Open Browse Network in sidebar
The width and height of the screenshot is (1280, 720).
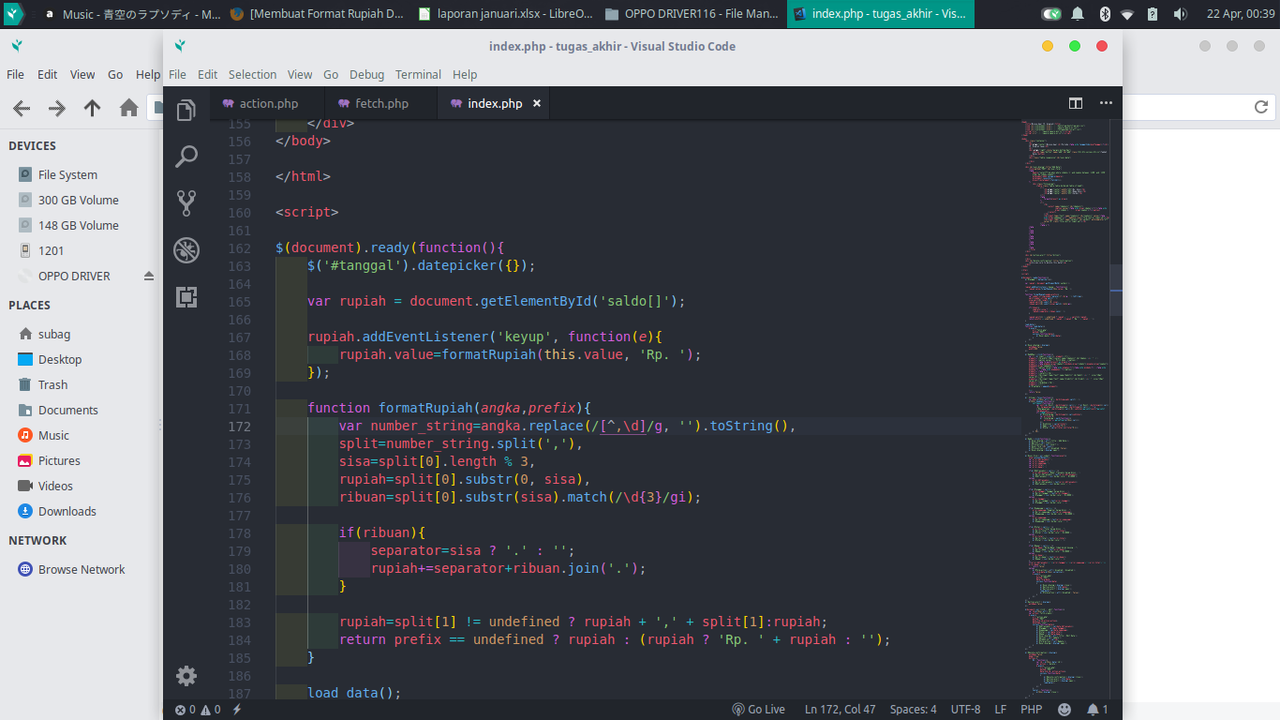[81, 569]
